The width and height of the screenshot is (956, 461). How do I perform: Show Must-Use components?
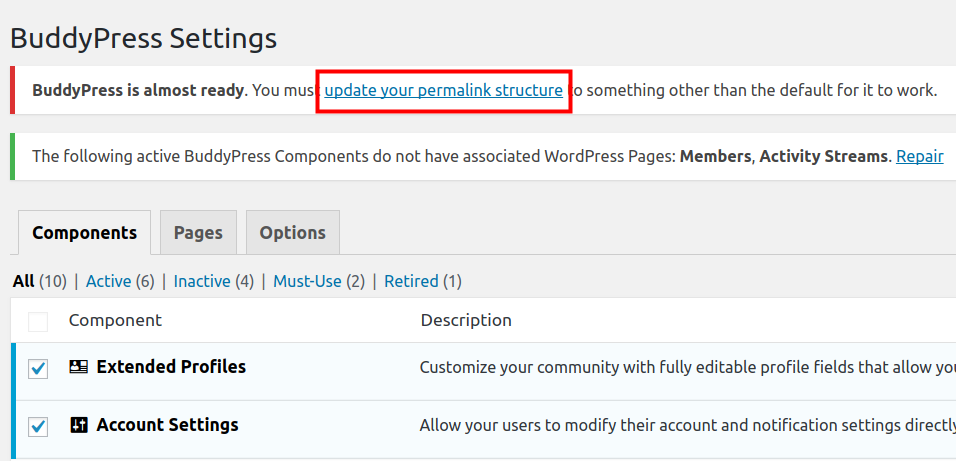coord(307,281)
